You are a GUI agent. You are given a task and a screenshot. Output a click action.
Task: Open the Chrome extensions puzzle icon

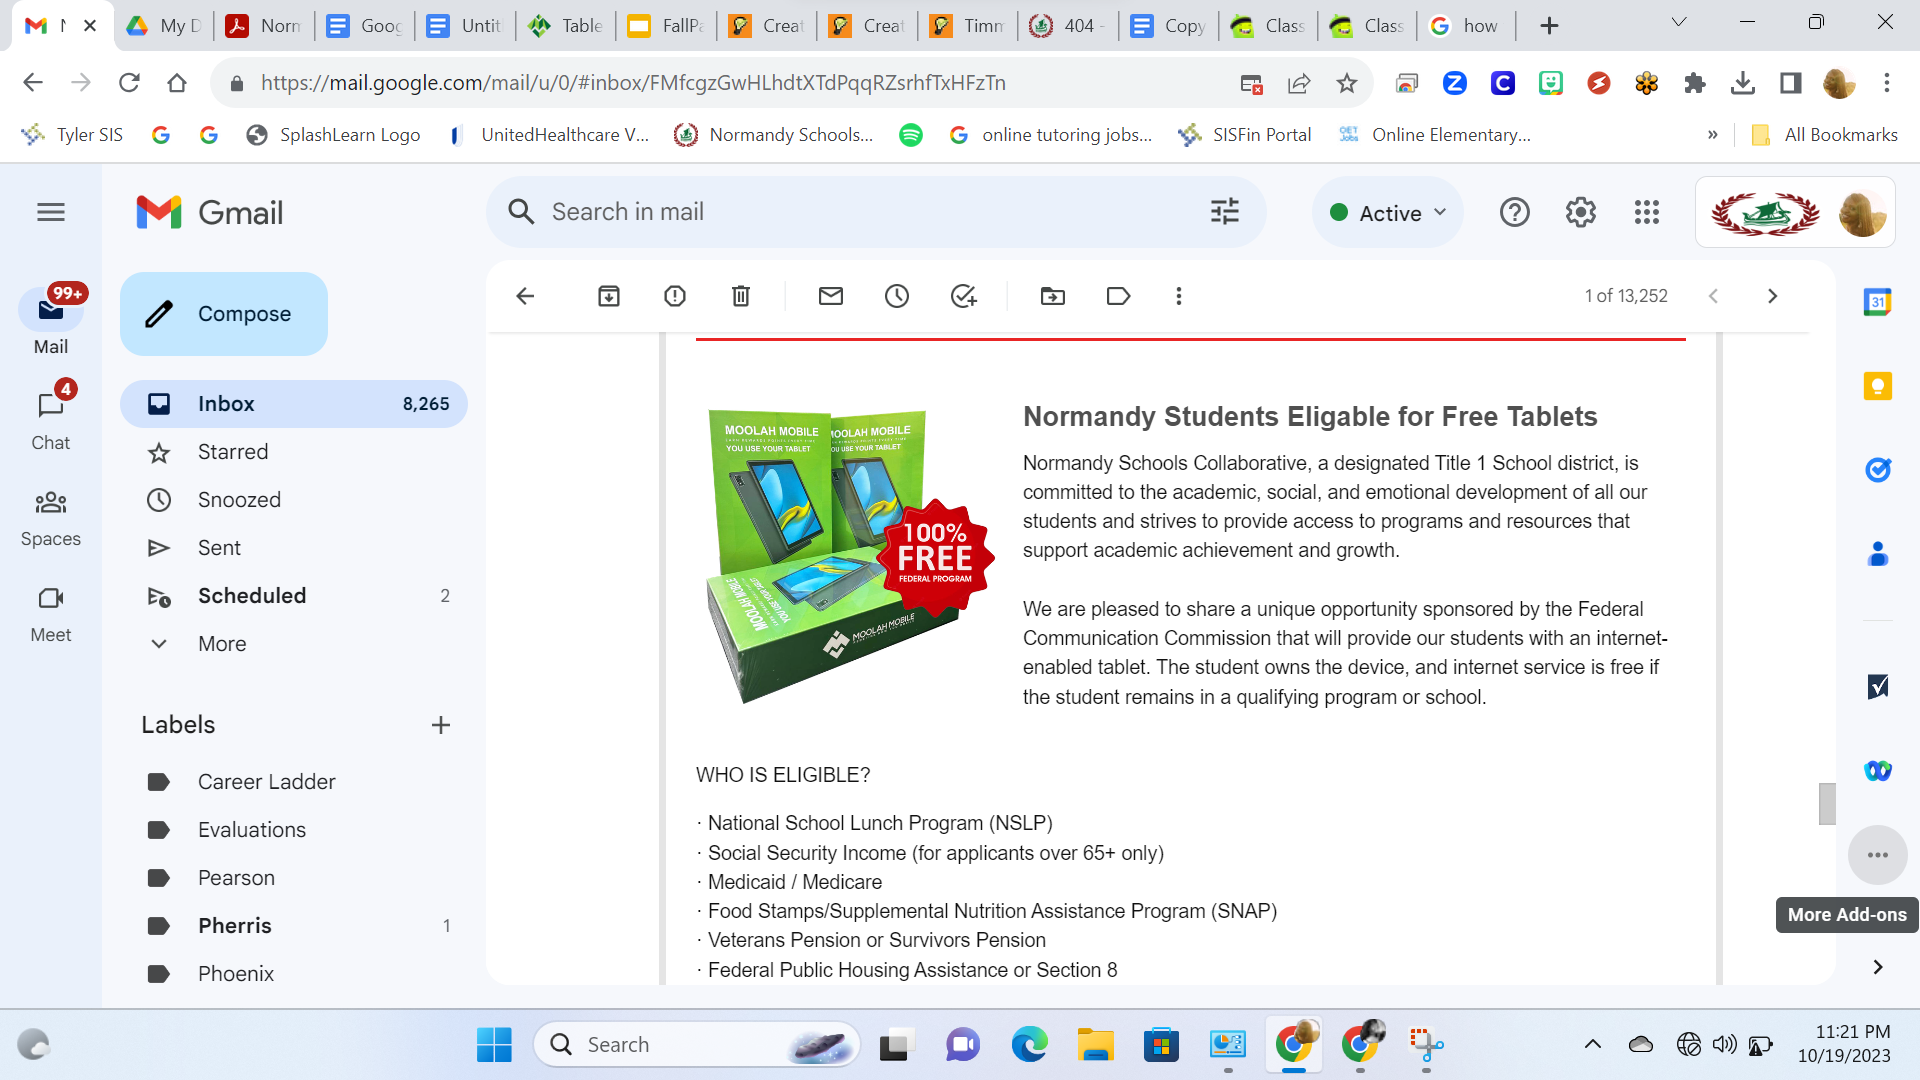tap(1695, 83)
